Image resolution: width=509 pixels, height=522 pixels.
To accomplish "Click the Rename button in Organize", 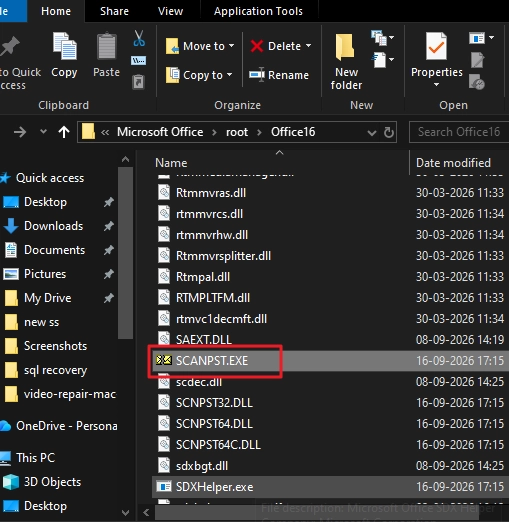I will point(279,75).
